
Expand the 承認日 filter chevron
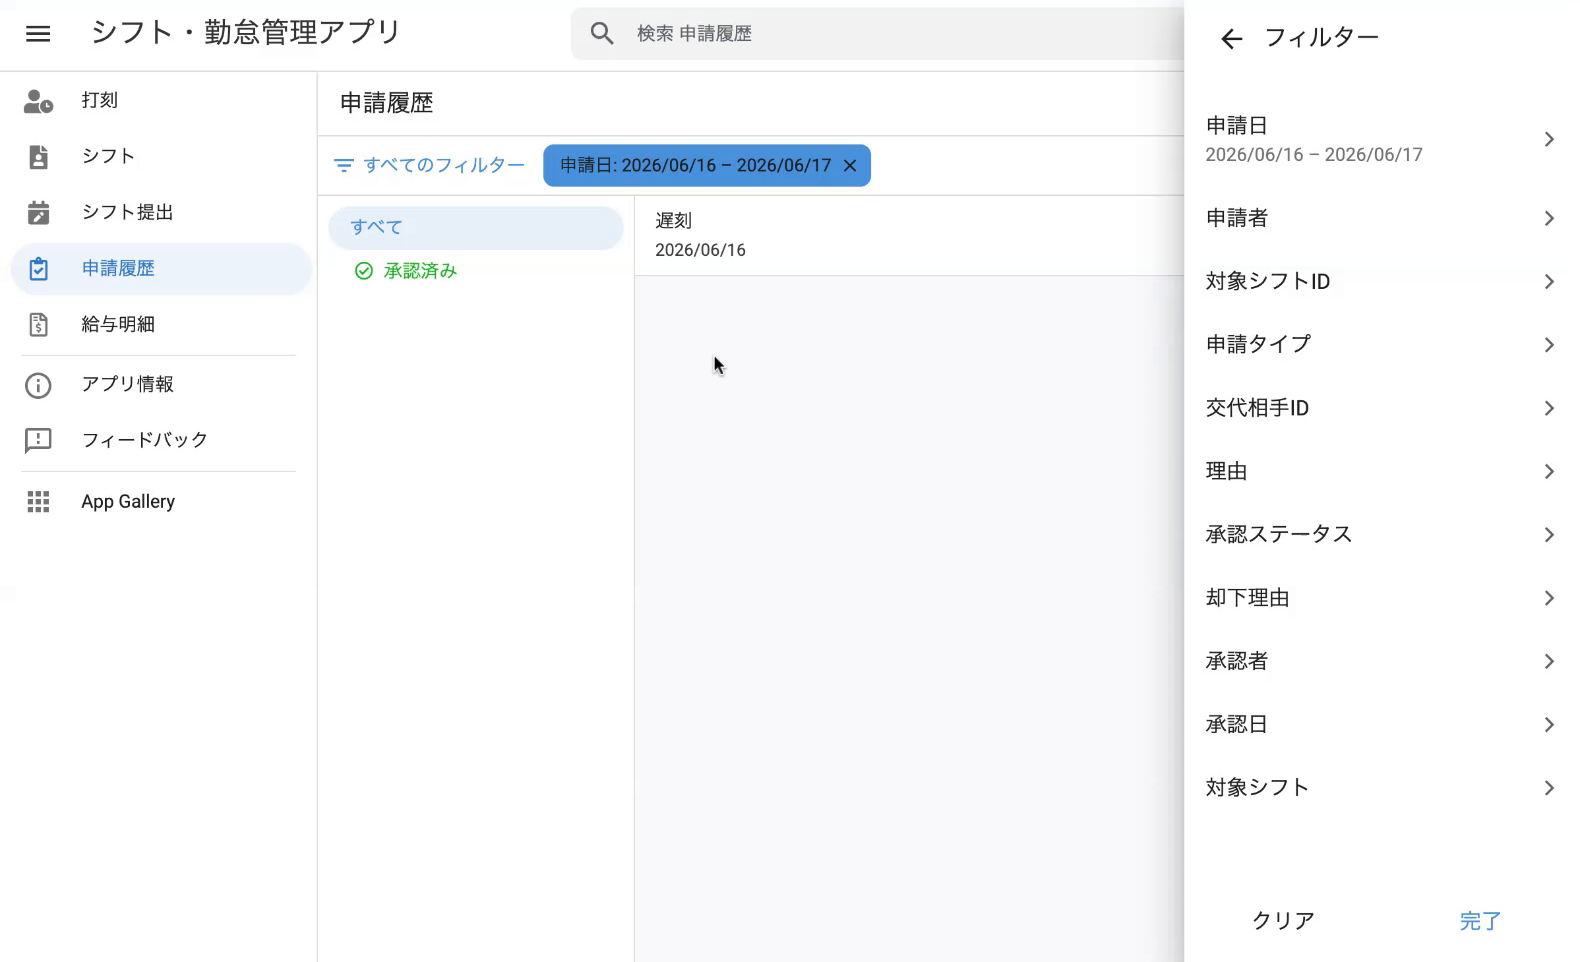coord(1549,725)
